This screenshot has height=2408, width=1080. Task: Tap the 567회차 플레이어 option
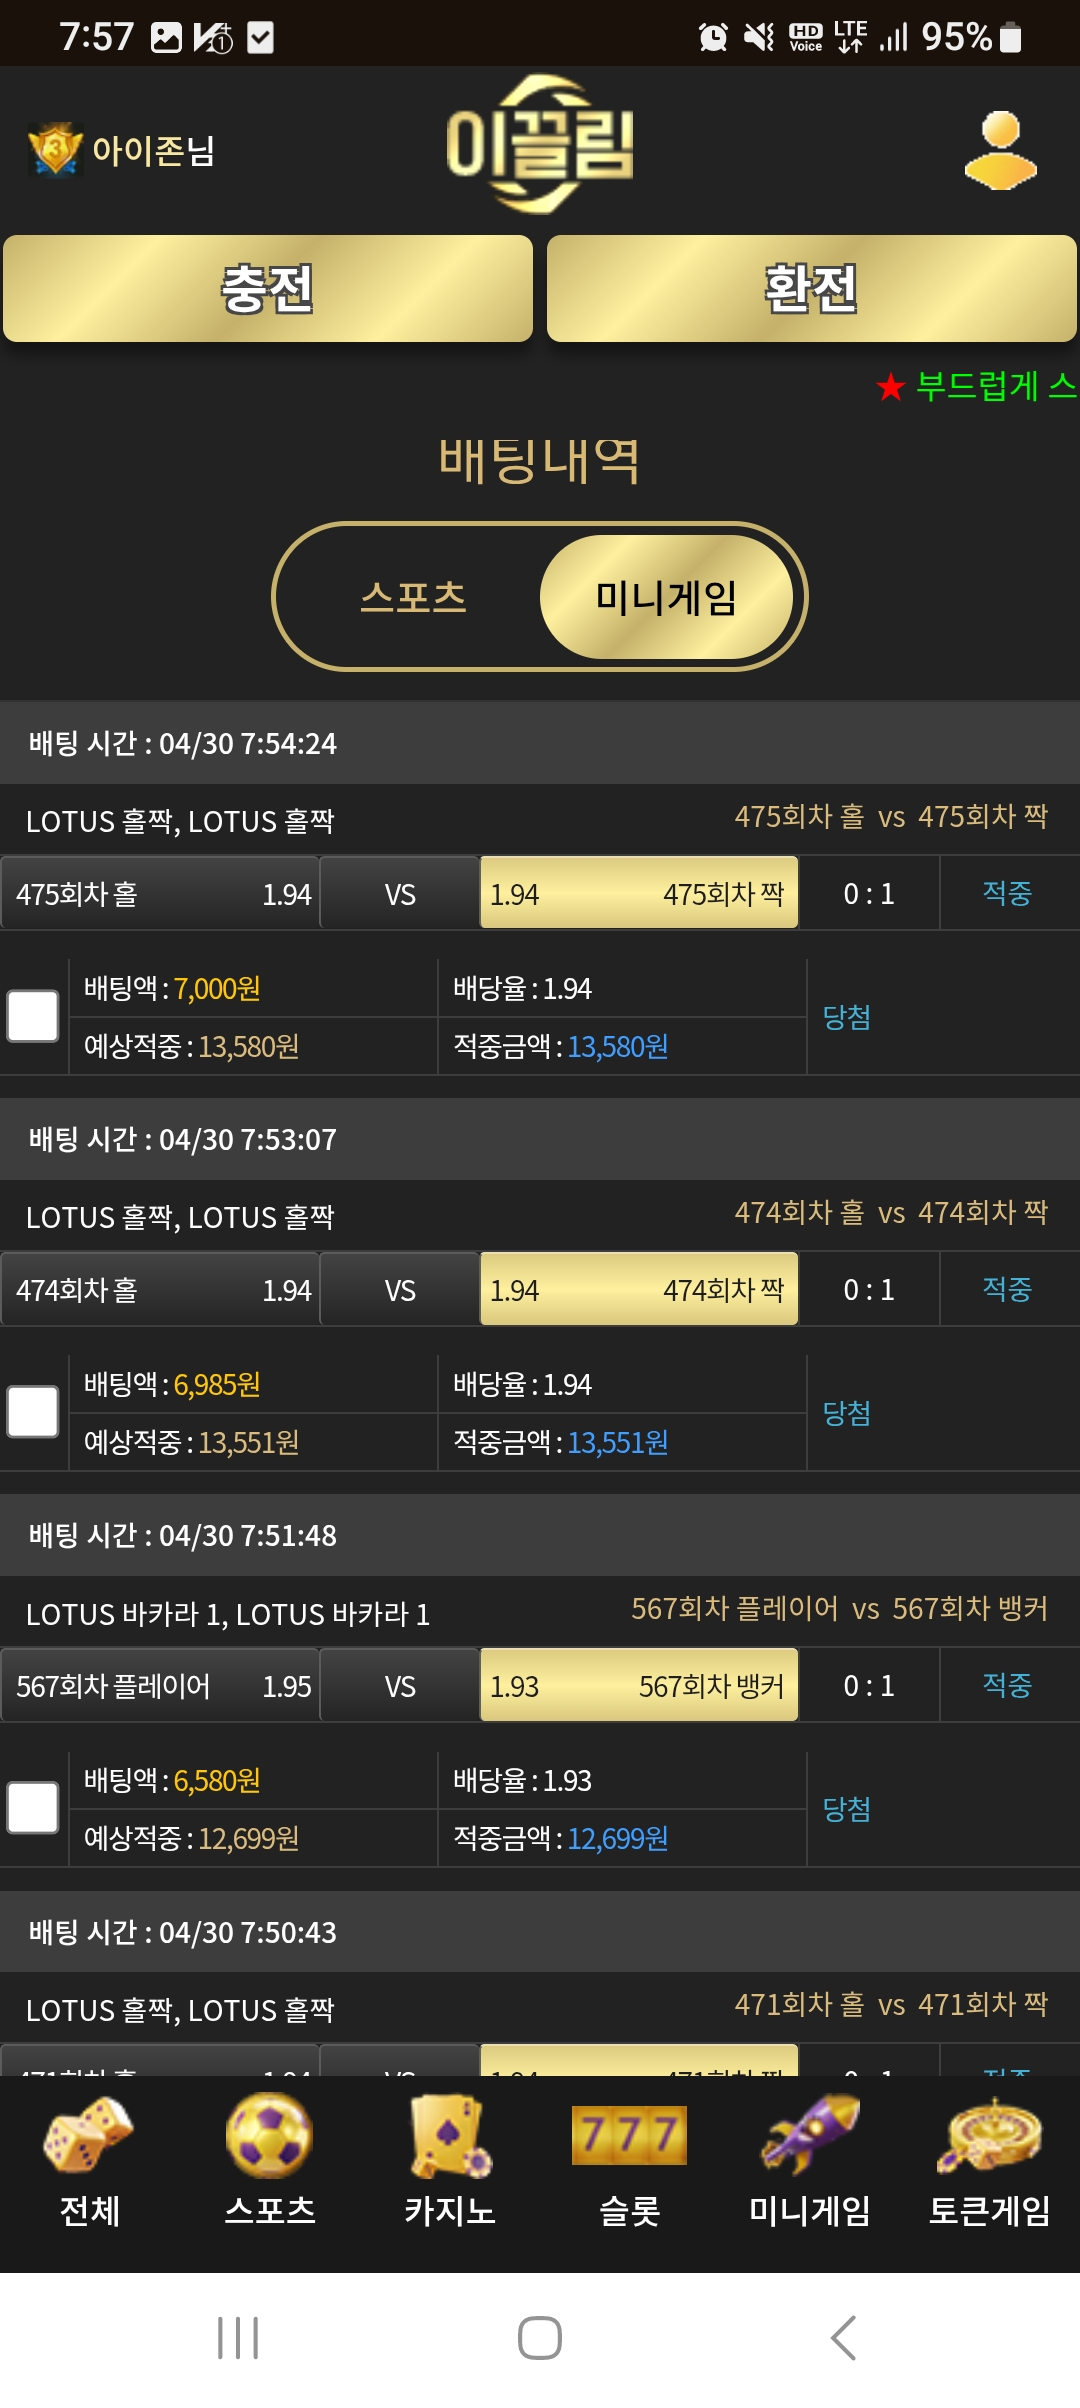(160, 1686)
